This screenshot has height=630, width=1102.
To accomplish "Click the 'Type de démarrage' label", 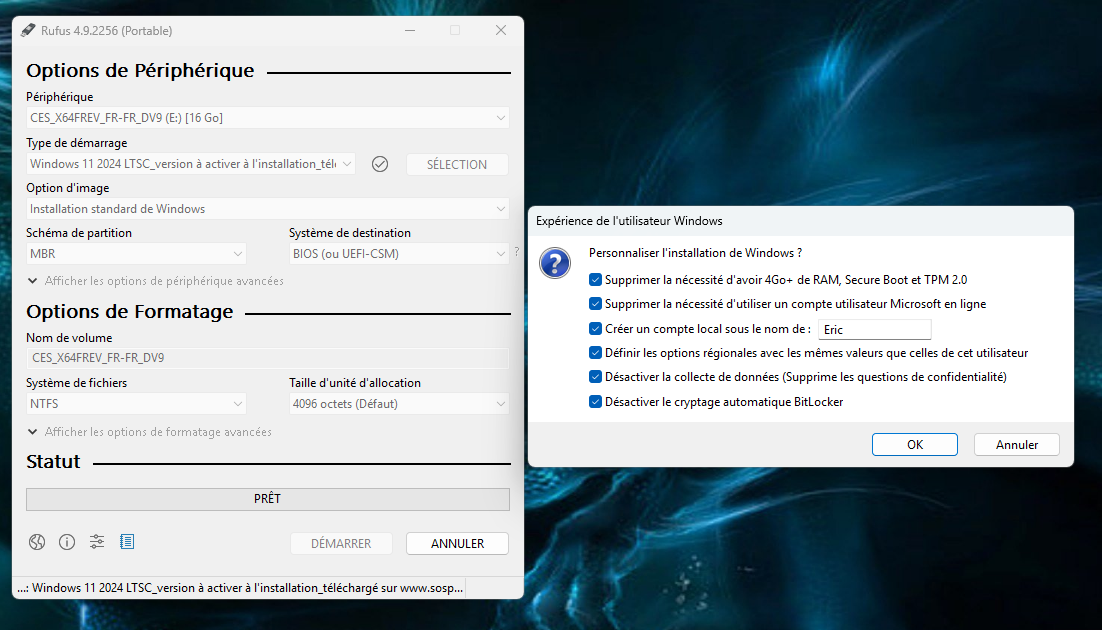I will point(77,143).
